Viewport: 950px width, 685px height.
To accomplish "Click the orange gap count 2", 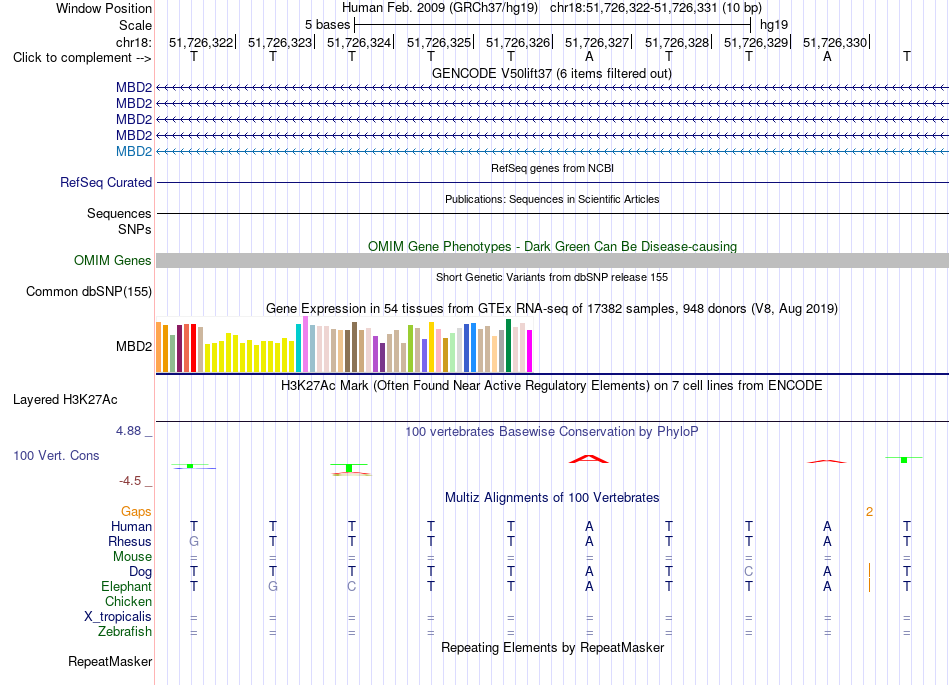I will [869, 512].
